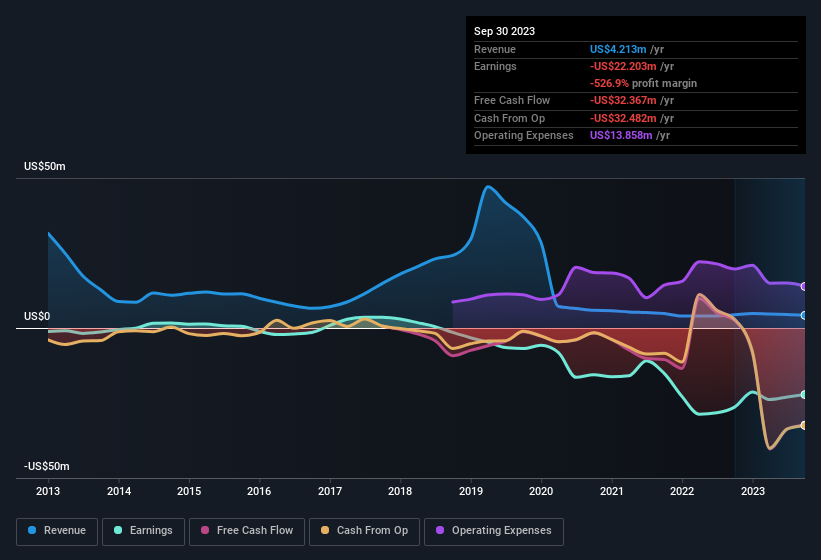Click the 2017 x-axis label
This screenshot has width=821, height=560.
click(x=330, y=491)
